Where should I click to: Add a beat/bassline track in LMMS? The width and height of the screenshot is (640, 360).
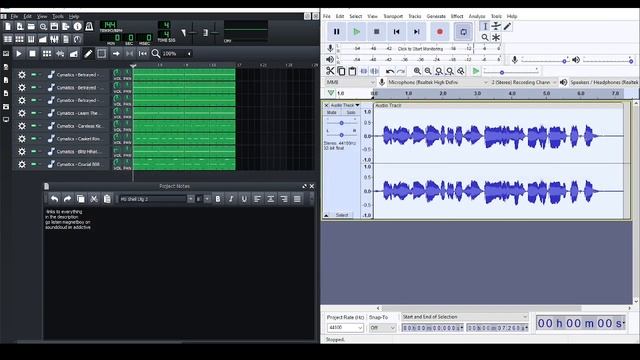coord(47,53)
